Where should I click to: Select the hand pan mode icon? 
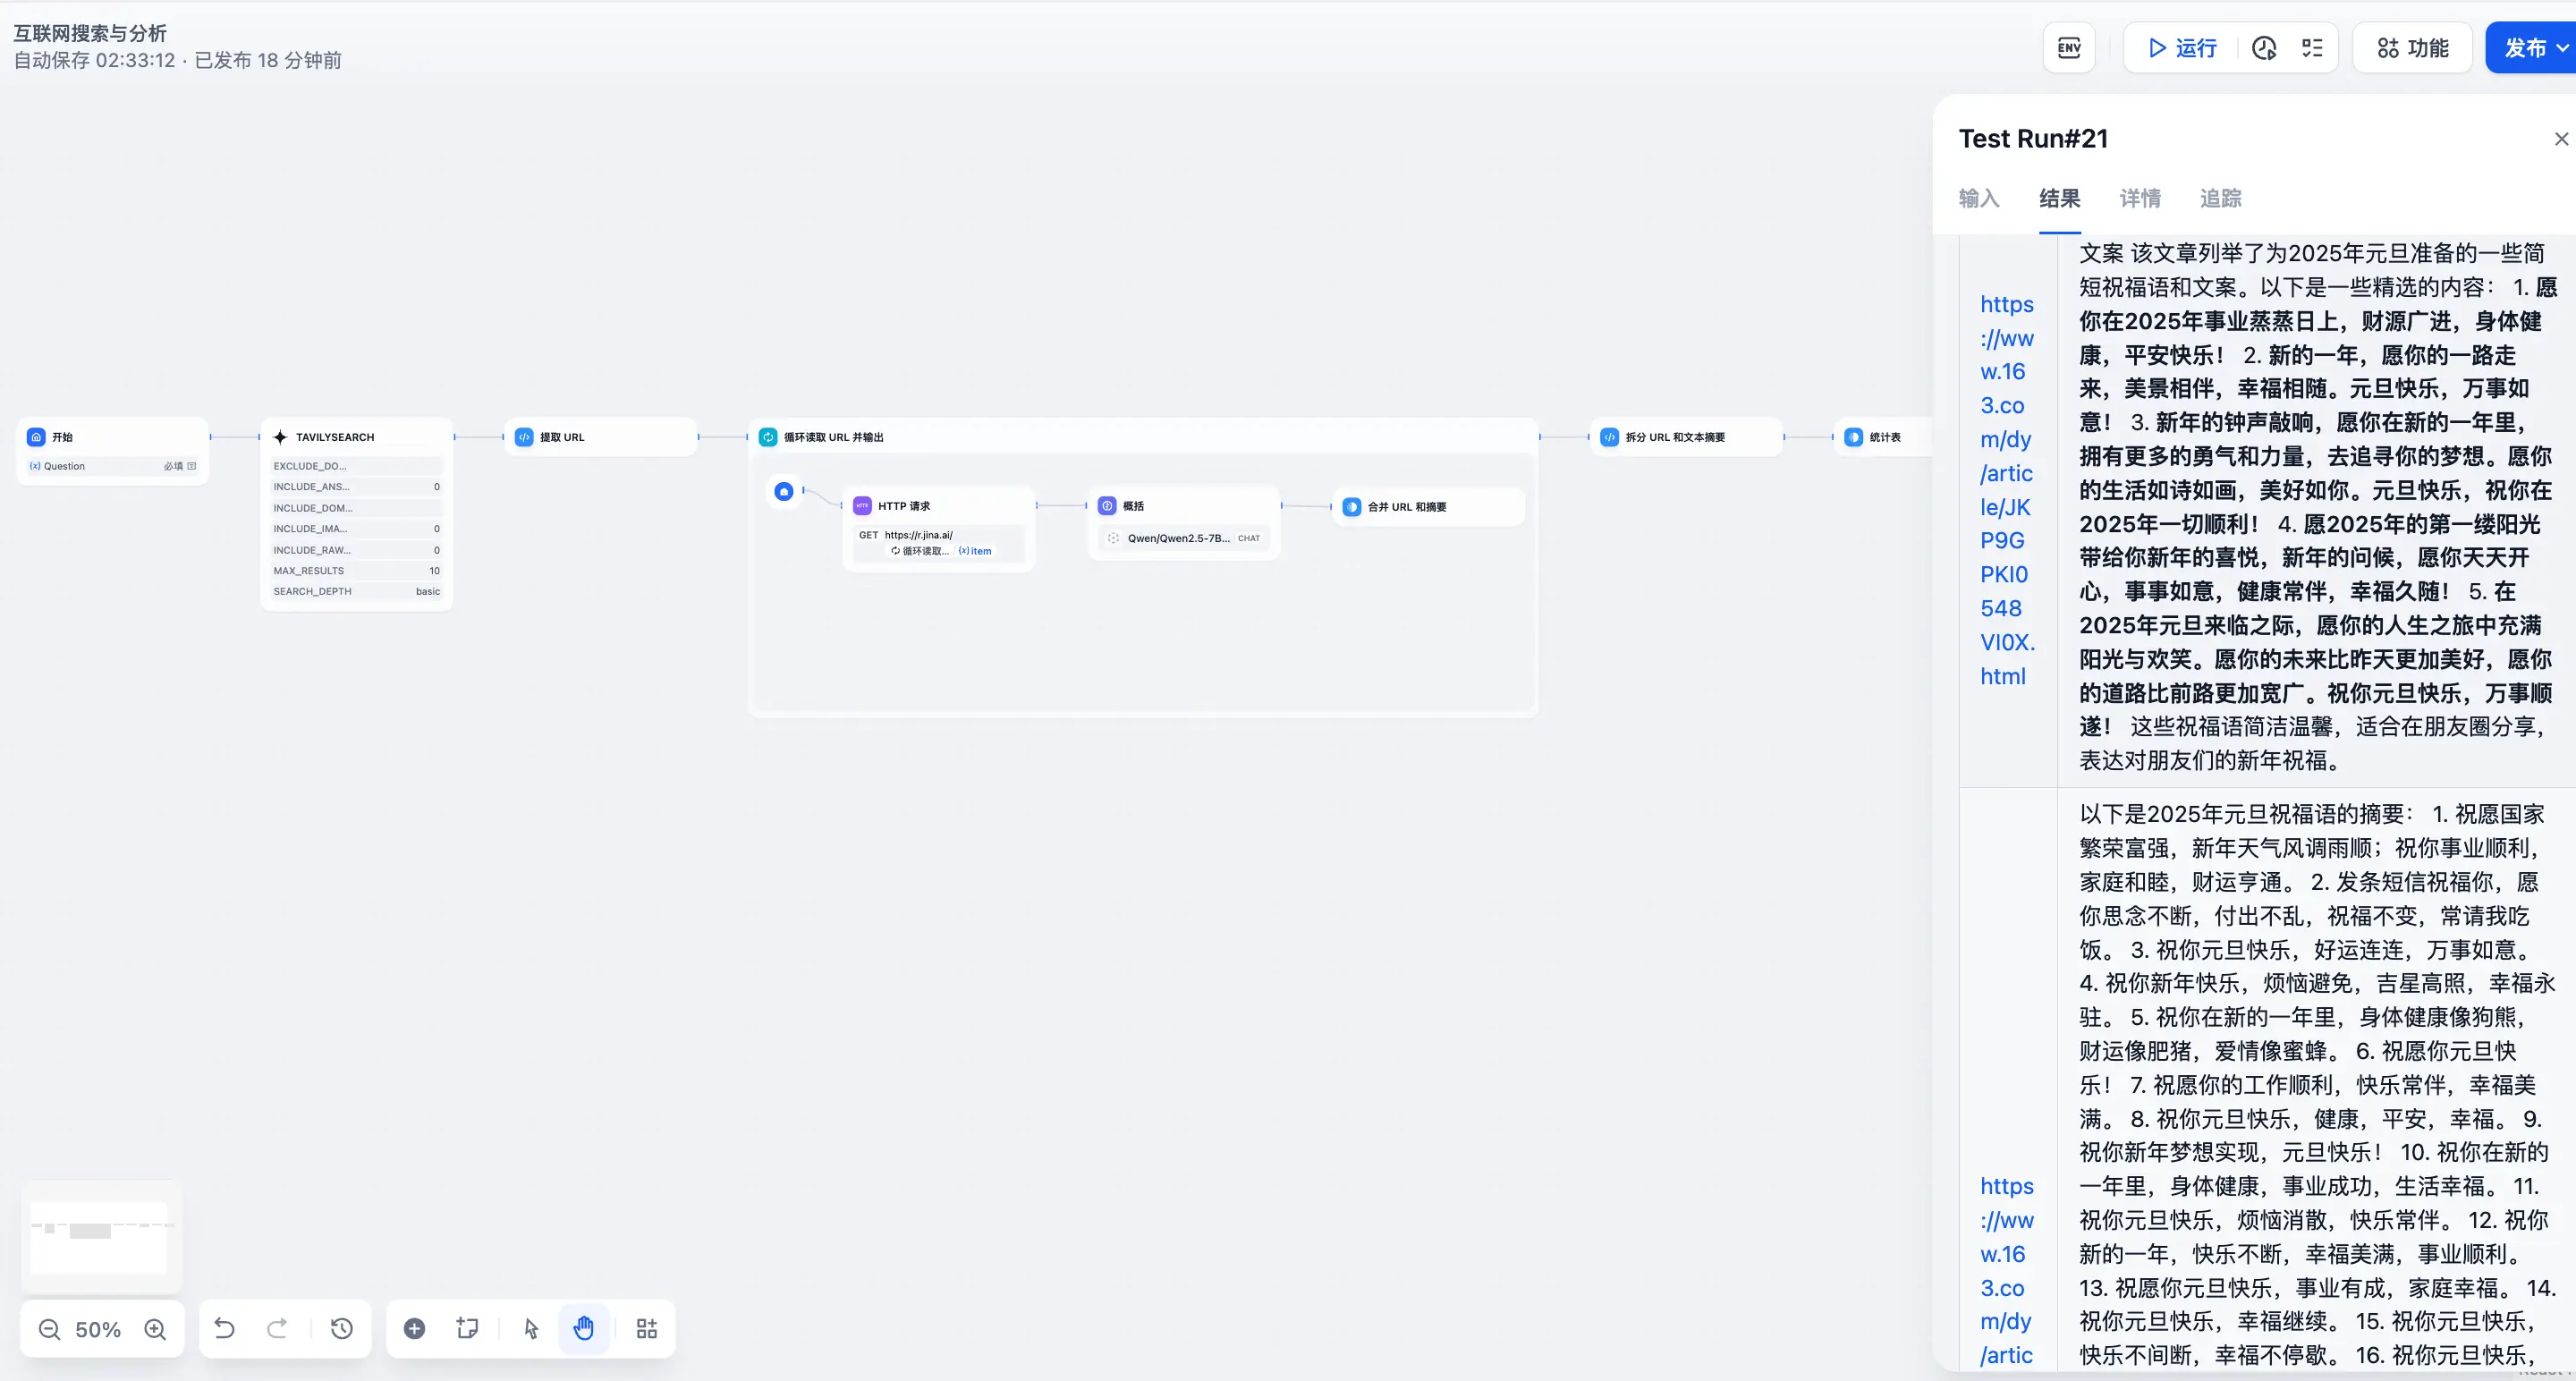pos(584,1328)
